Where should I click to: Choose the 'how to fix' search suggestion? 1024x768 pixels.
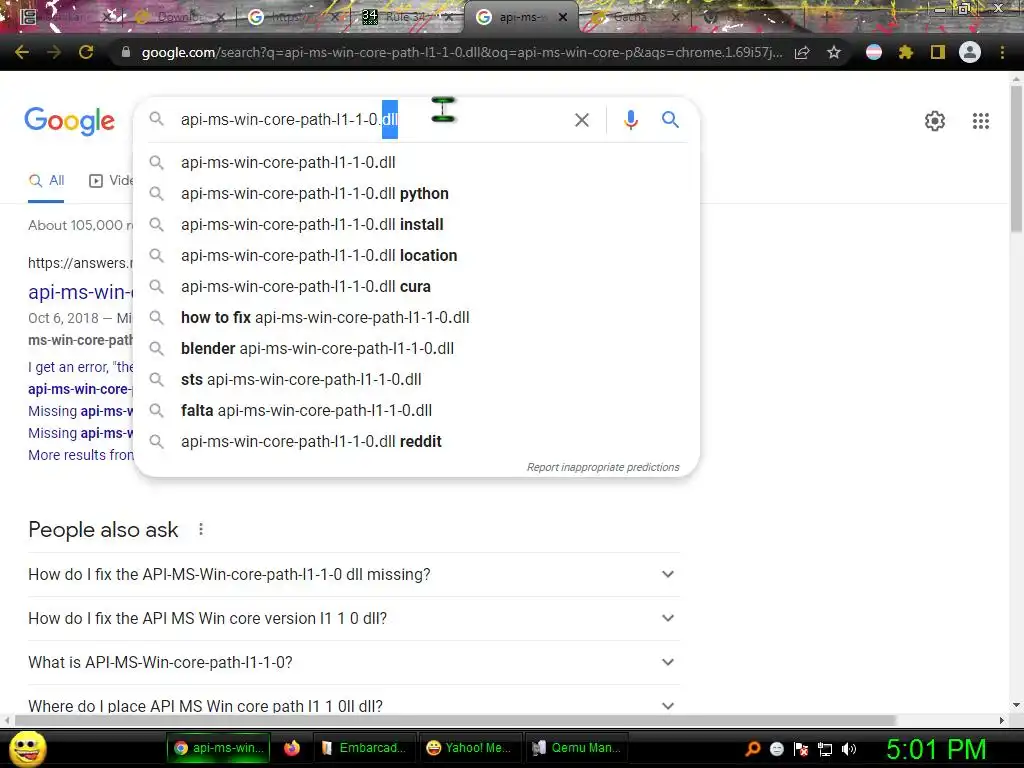point(416,317)
